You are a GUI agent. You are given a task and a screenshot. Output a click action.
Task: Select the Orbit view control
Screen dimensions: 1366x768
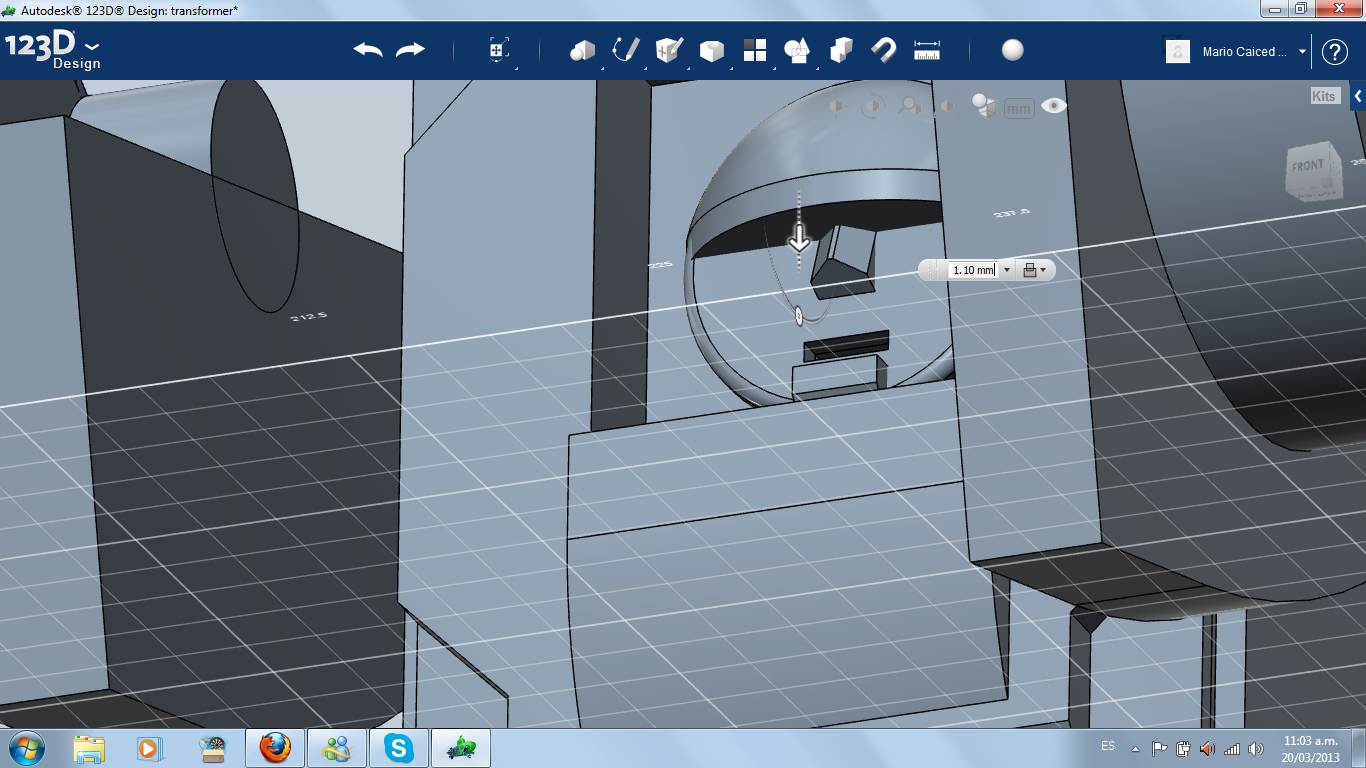click(x=872, y=106)
